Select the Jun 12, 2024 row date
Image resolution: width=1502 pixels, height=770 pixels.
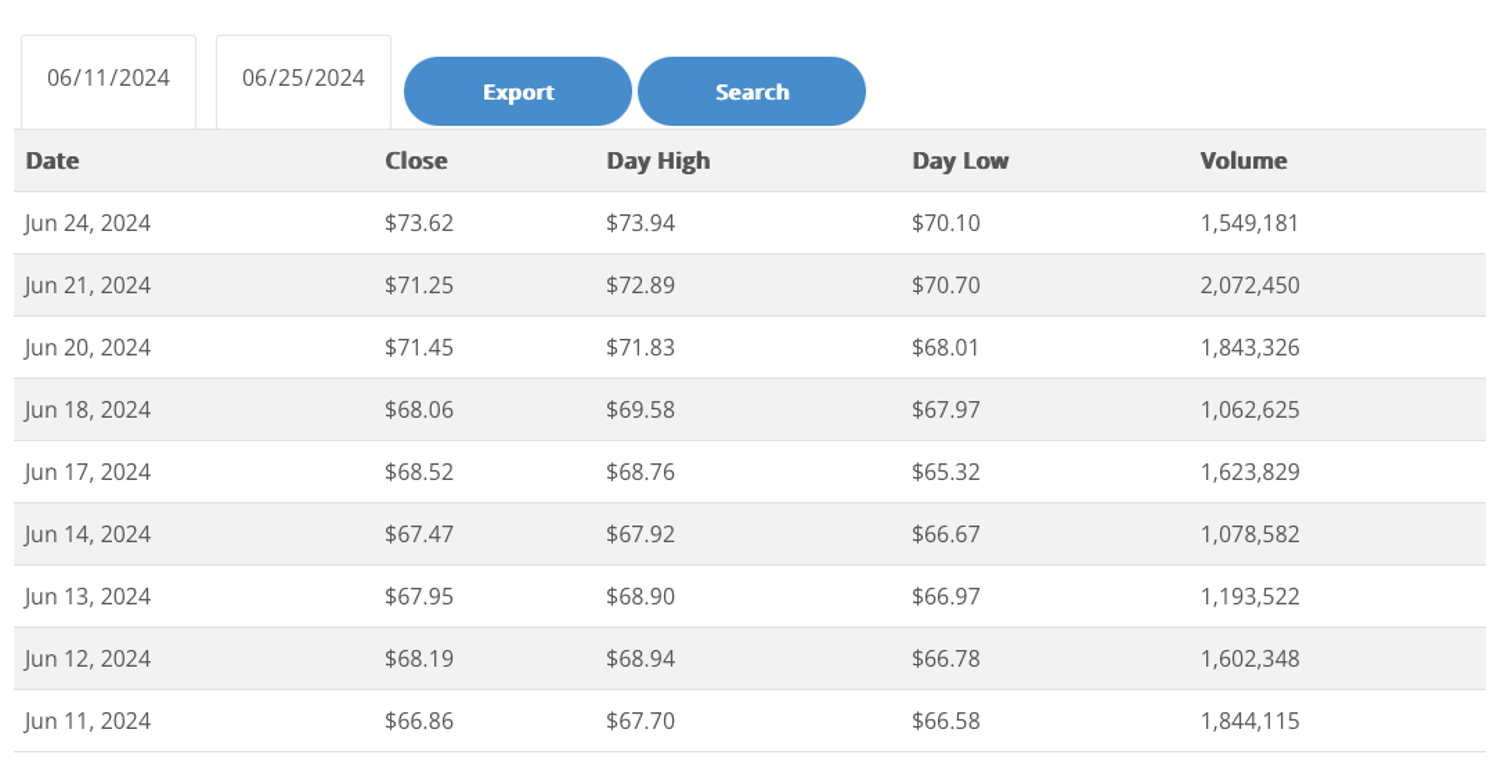[88, 659]
